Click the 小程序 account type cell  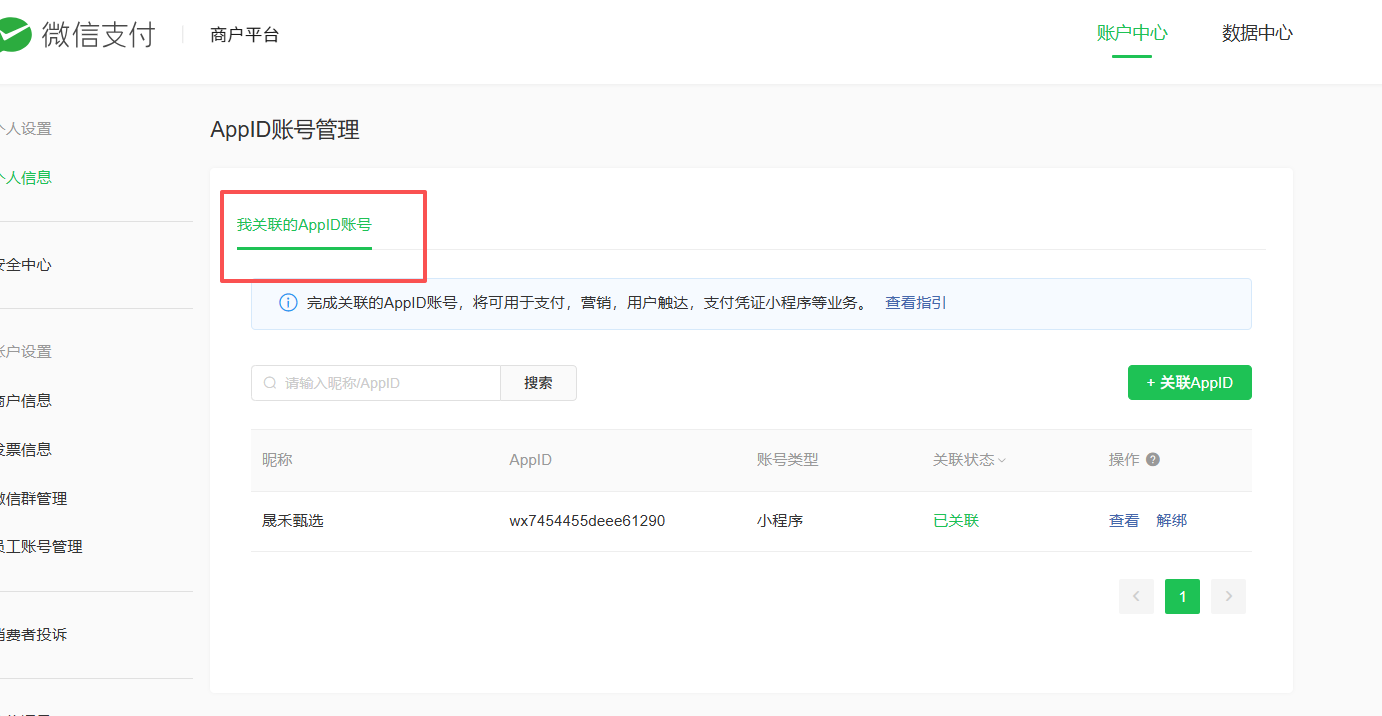tap(780, 521)
